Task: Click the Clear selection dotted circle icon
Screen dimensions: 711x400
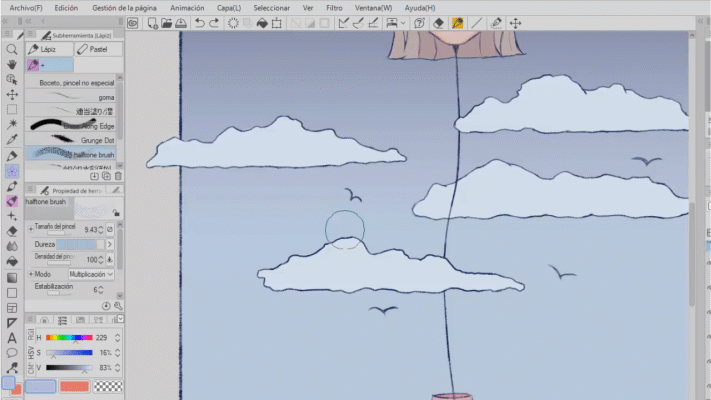Action: click(x=233, y=23)
